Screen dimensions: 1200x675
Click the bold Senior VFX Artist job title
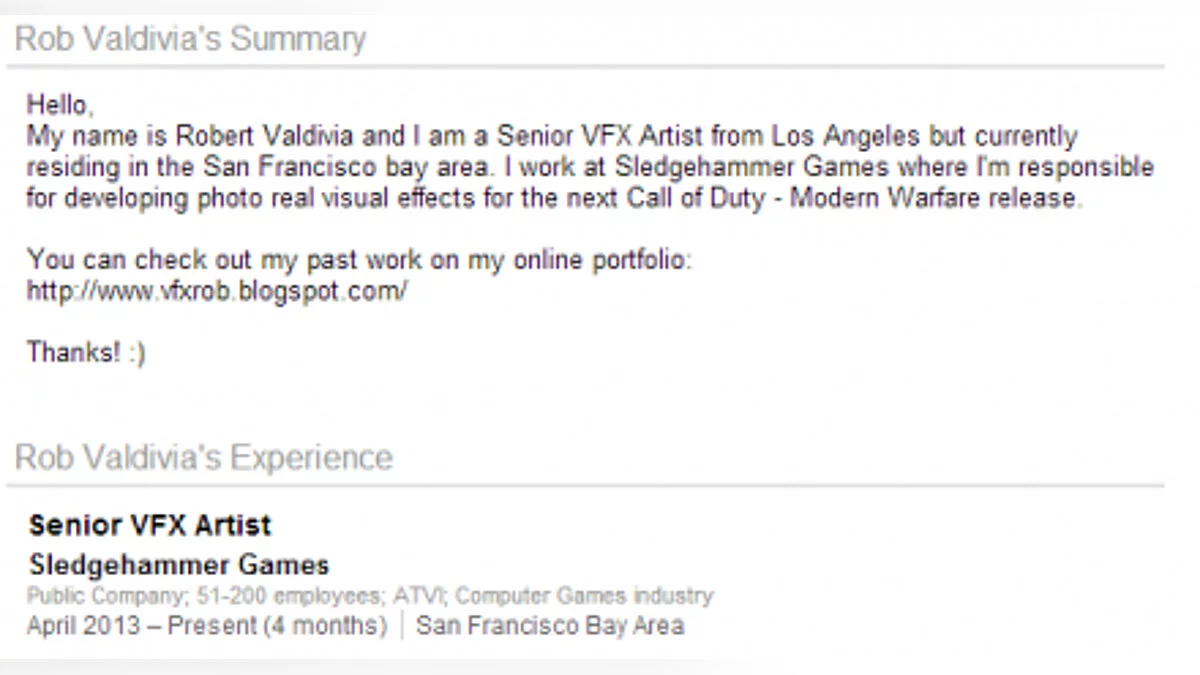pyautogui.click(x=150, y=525)
